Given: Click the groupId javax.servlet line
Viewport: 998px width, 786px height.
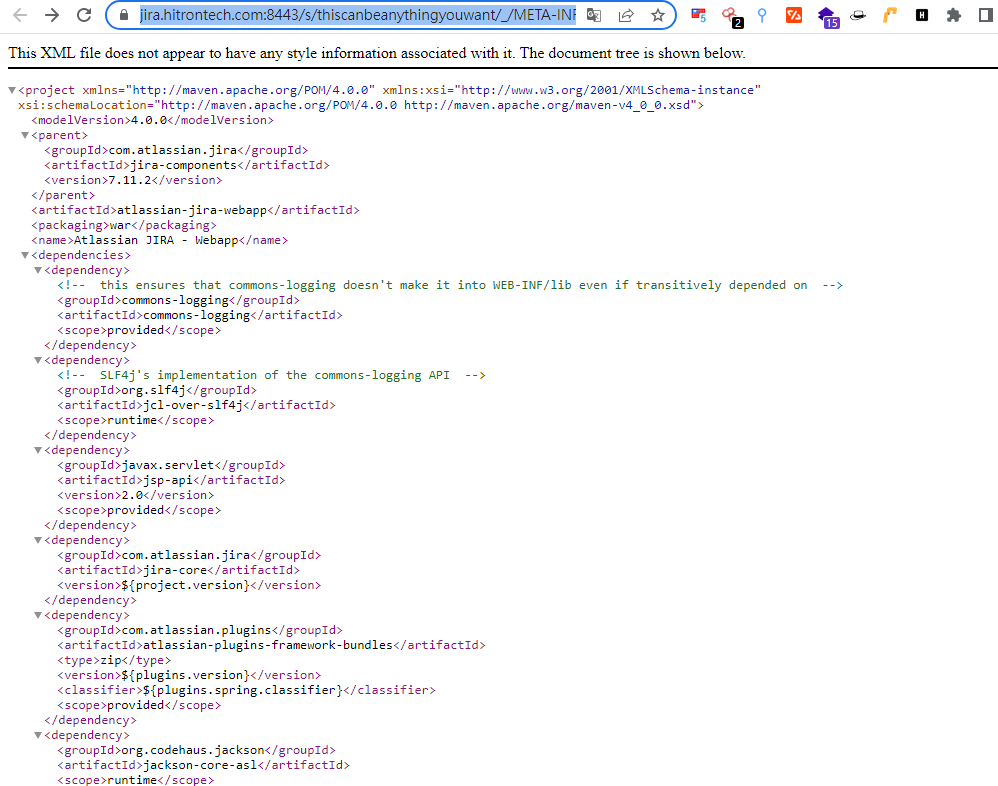Looking at the screenshot, I should [x=171, y=465].
